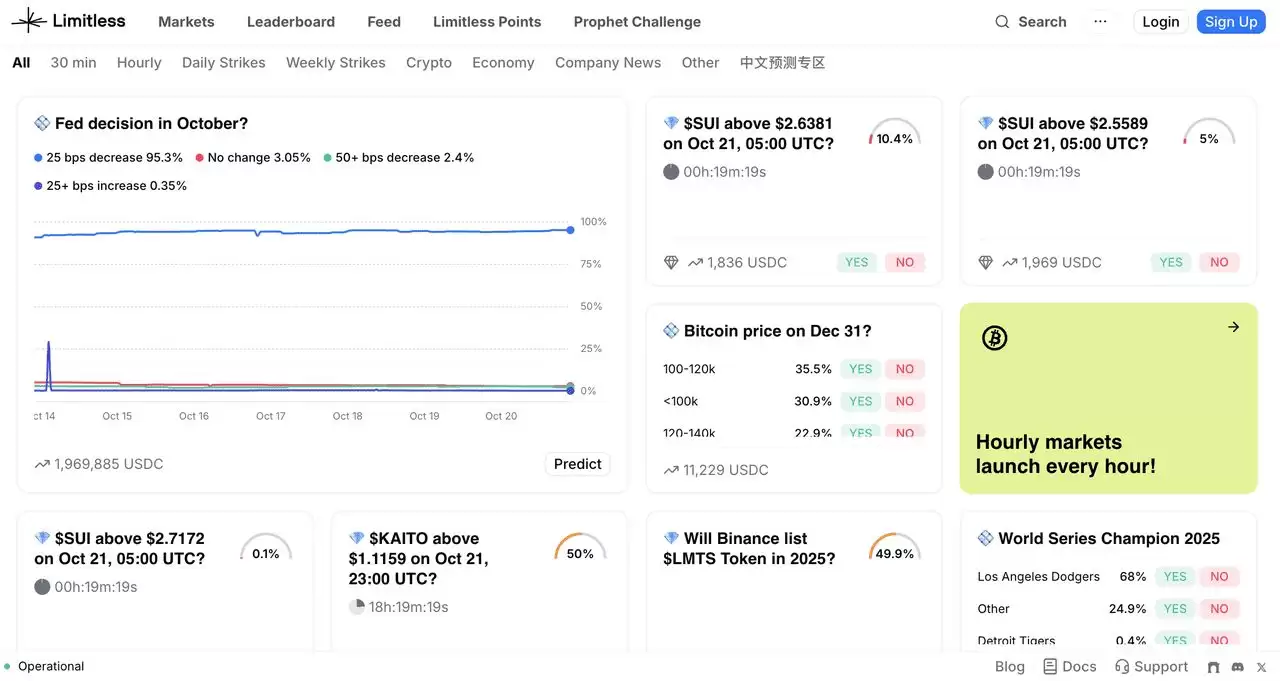Open Discord via the footer icon
This screenshot has width=1280, height=681.
[1238, 667]
